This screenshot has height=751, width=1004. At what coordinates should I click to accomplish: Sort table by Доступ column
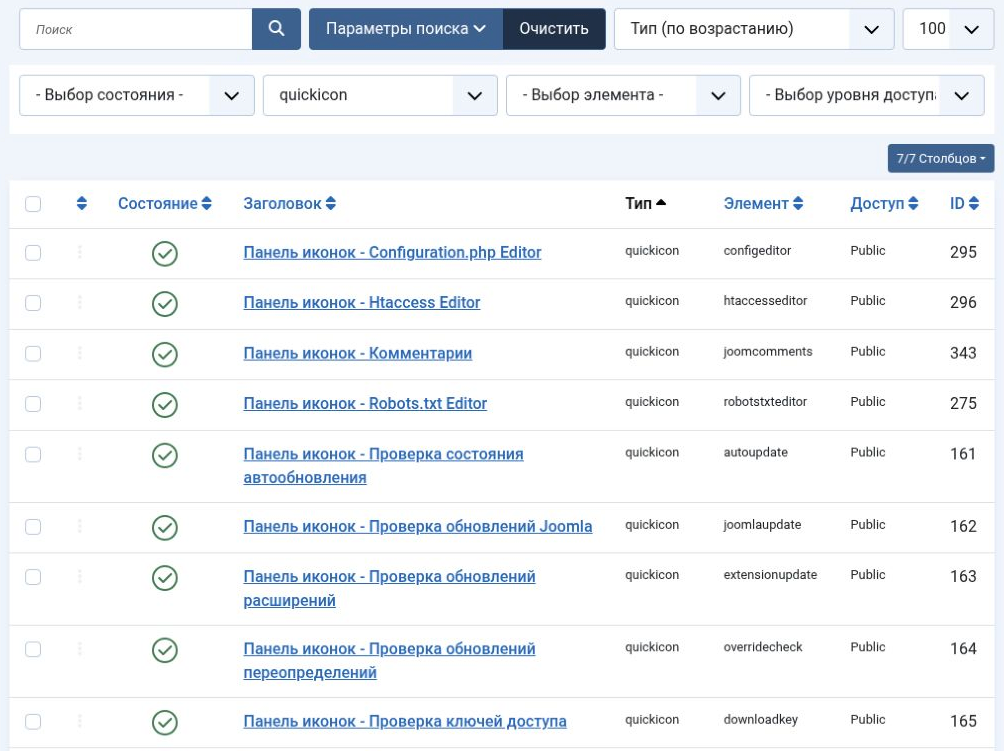(x=884, y=204)
